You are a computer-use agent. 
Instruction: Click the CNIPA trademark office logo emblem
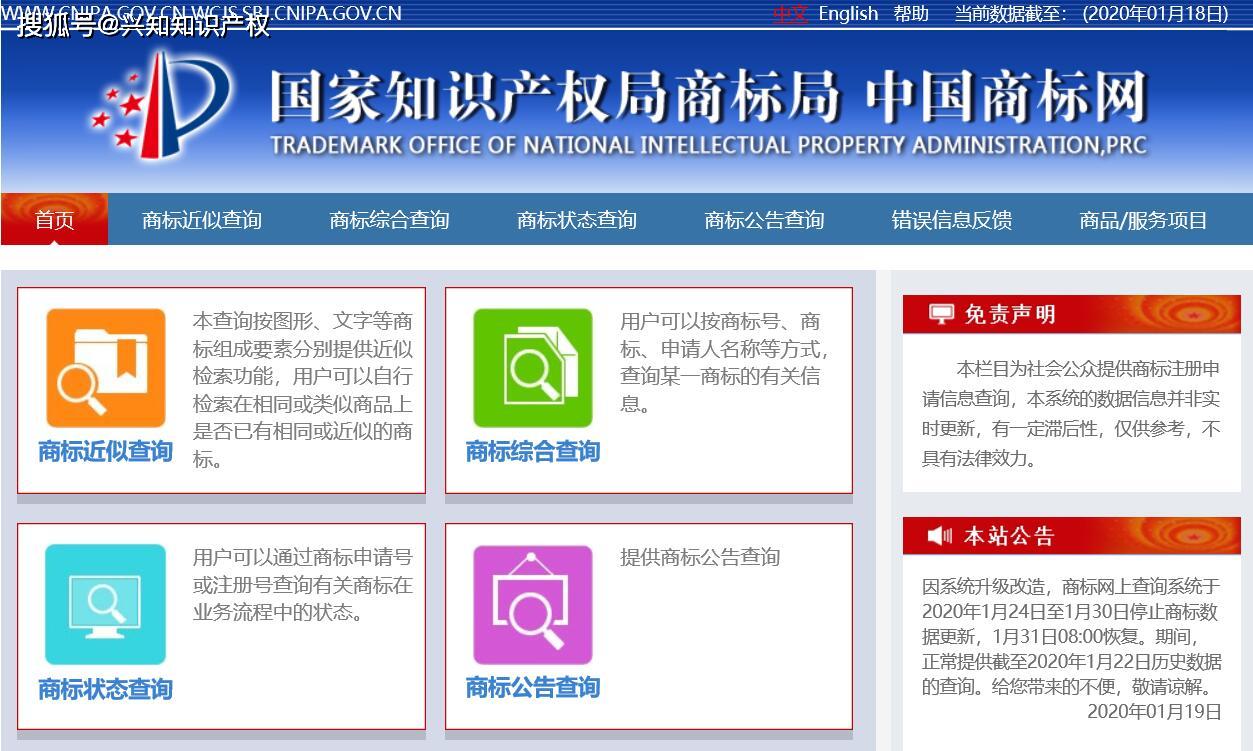pos(160,105)
